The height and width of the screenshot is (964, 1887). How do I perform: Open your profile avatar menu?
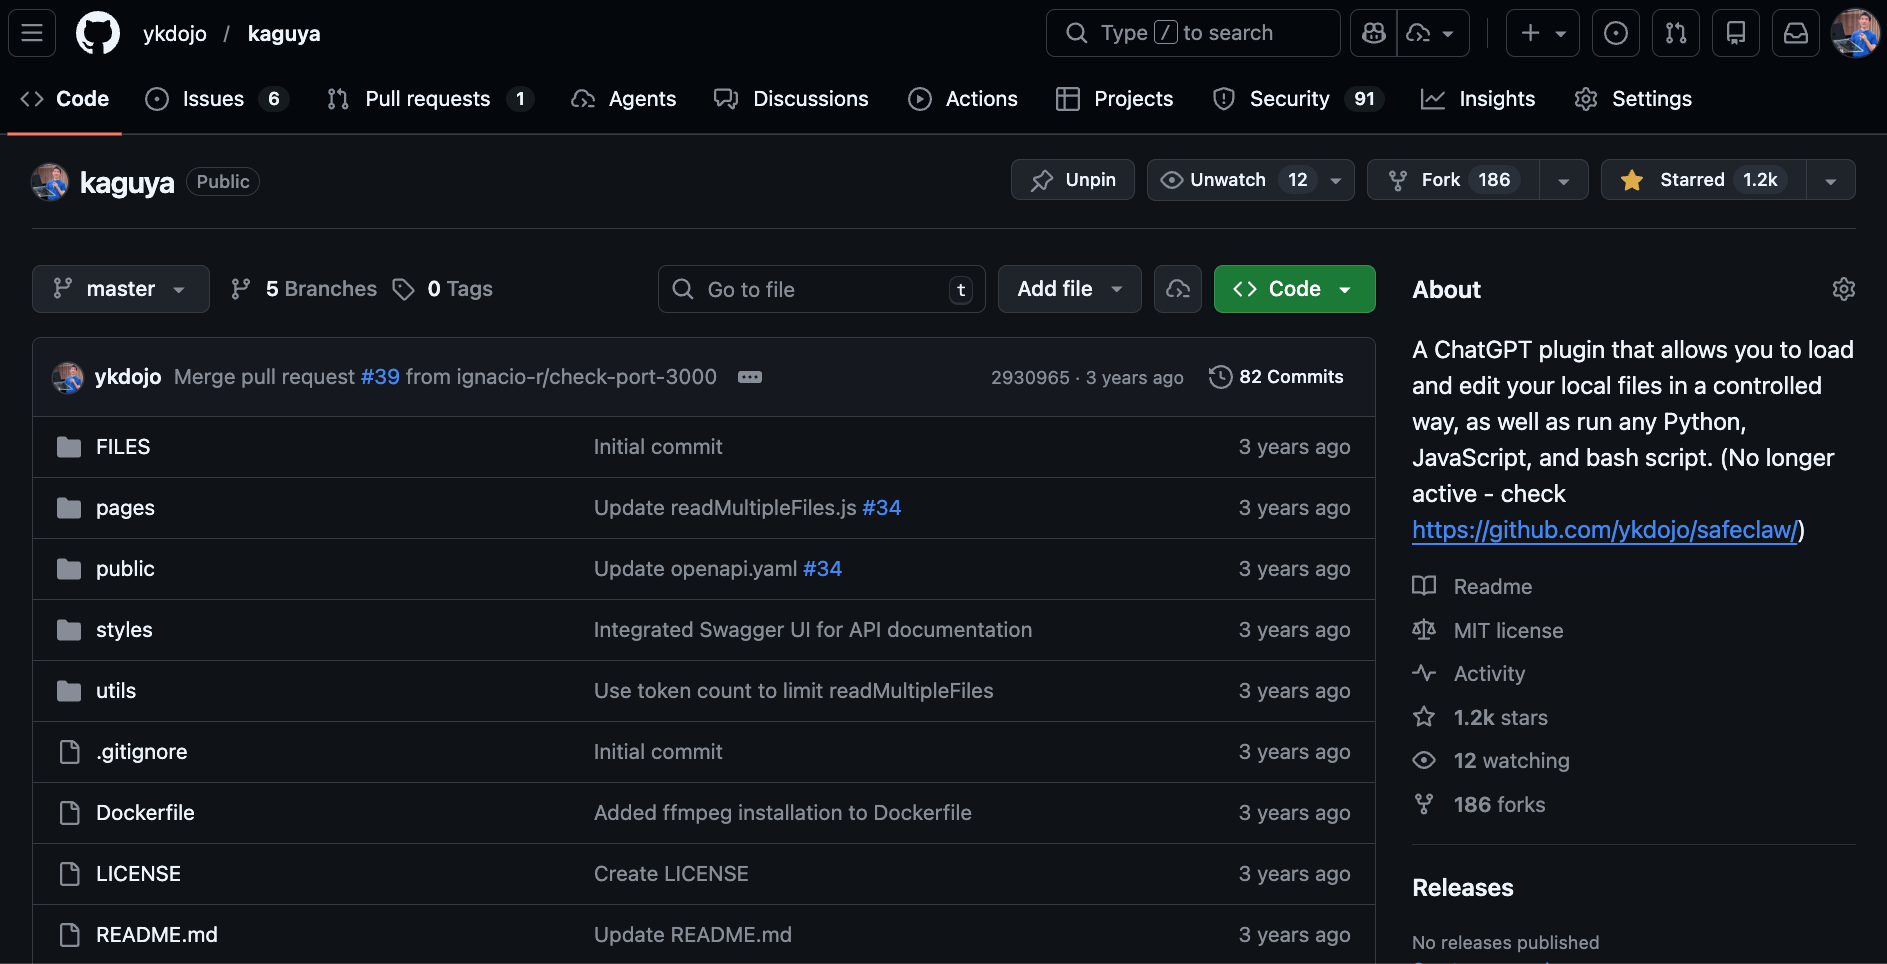1856,32
